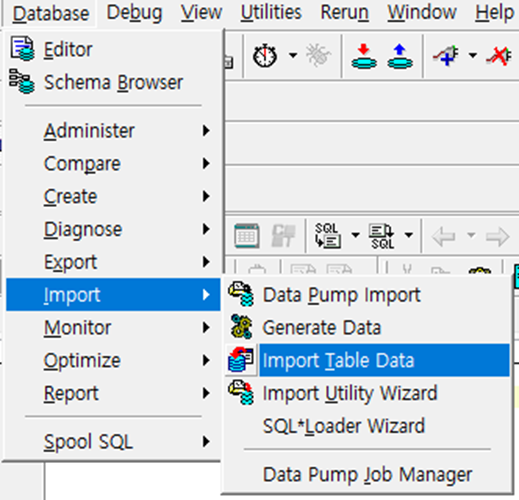Choose Editor from the Database menu
519x500 pixels.
coord(113,50)
